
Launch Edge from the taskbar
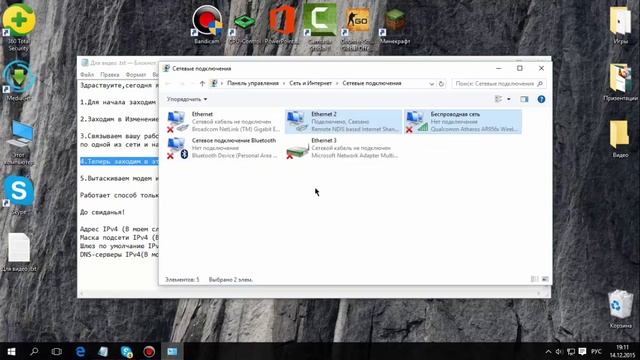click(80, 351)
